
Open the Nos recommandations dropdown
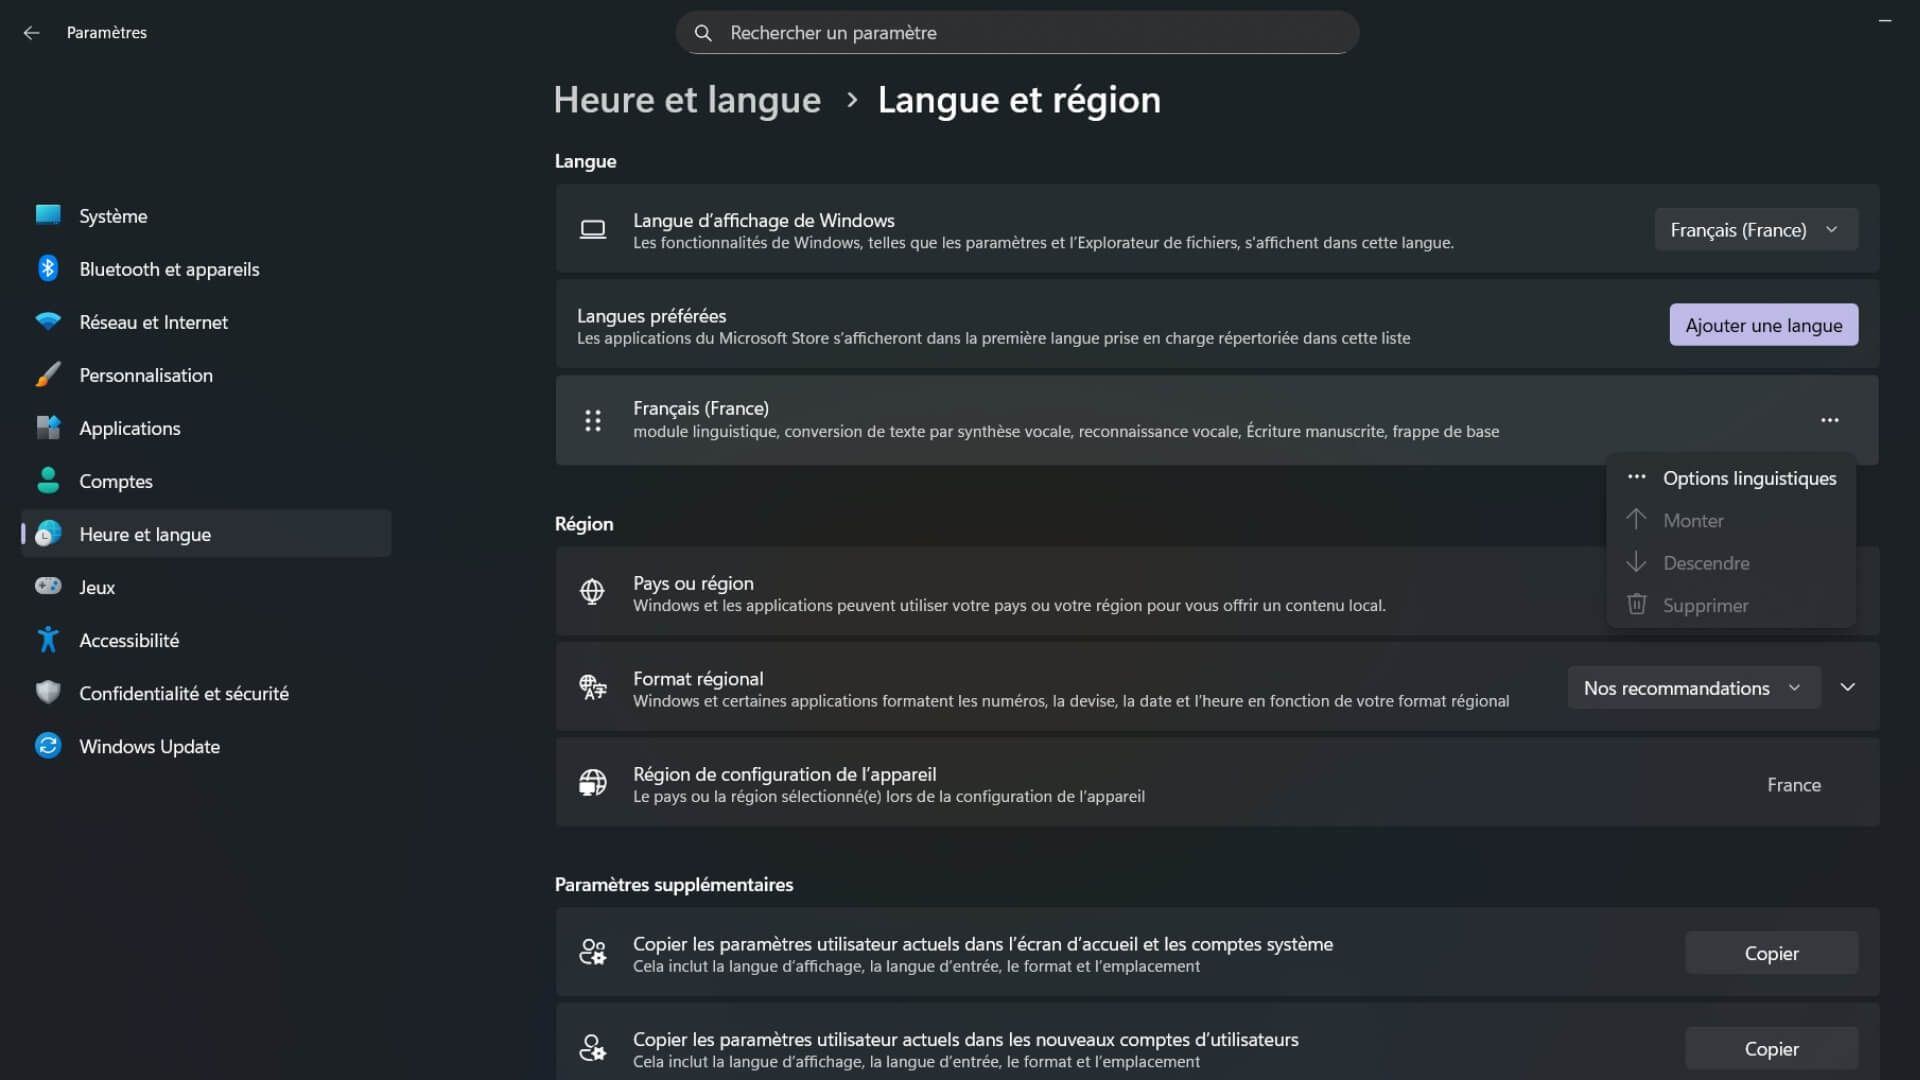[x=1693, y=687]
